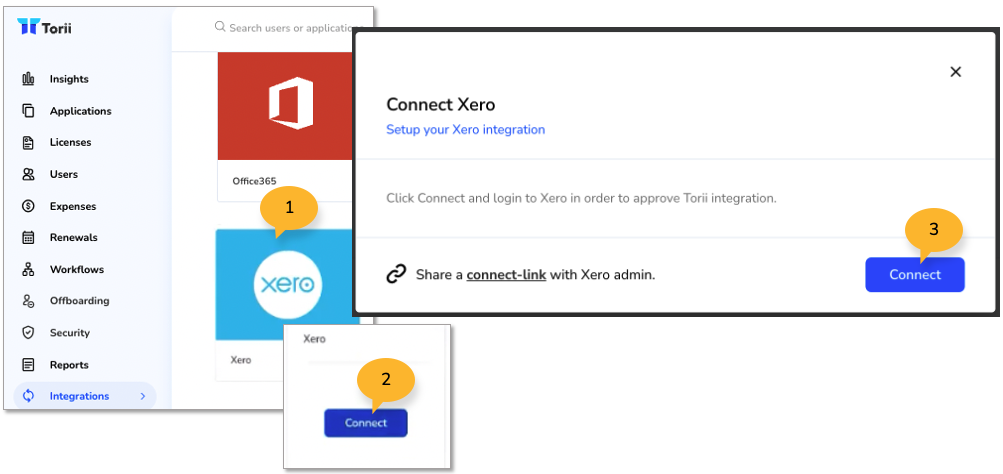The width and height of the screenshot is (1003, 474).
Task: Click the Integrations sync icon
Action: coord(28,396)
